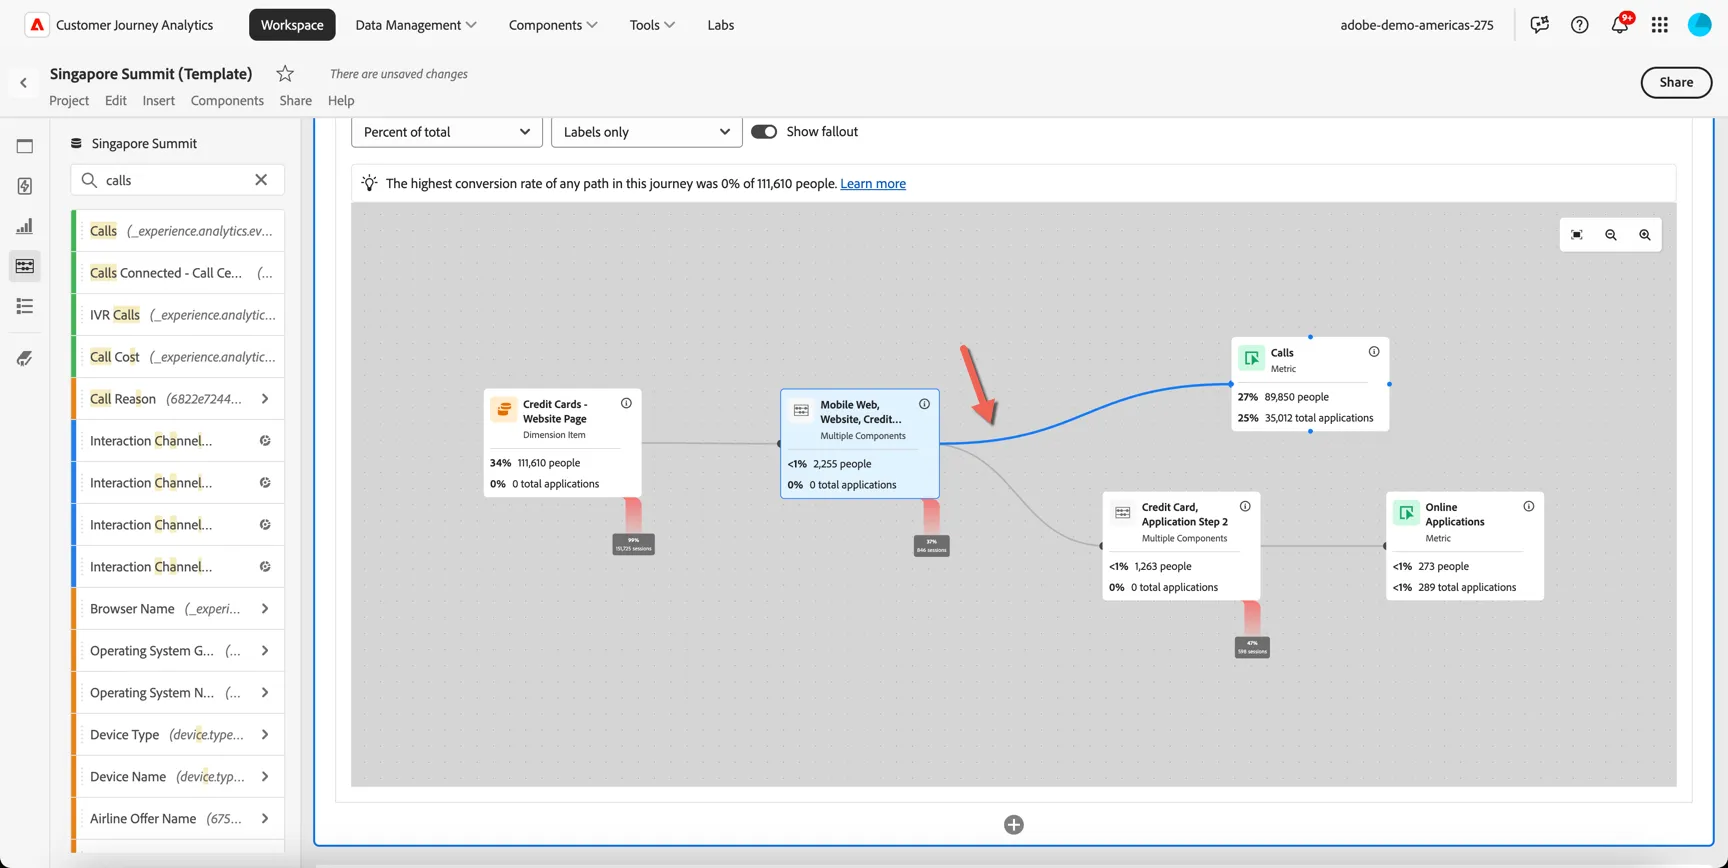The width and height of the screenshot is (1728, 868).
Task: Open the feedback chat icon
Action: coord(1539,25)
